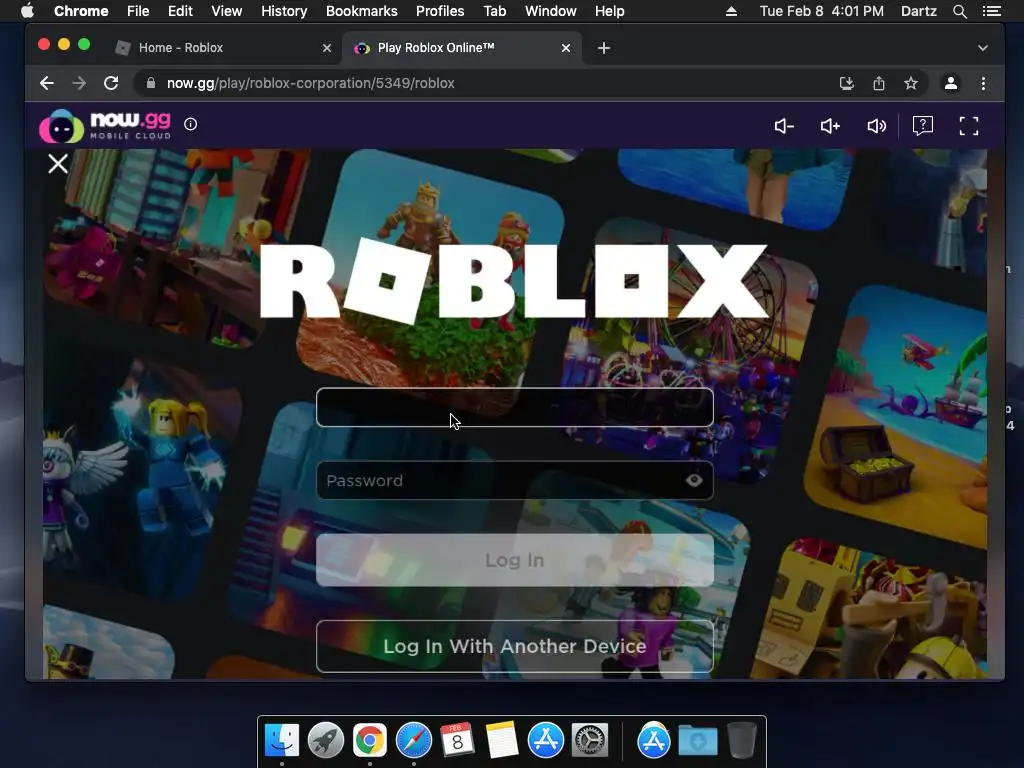The image size is (1024, 768).
Task: Open Chrome profile avatar
Action: (x=951, y=83)
